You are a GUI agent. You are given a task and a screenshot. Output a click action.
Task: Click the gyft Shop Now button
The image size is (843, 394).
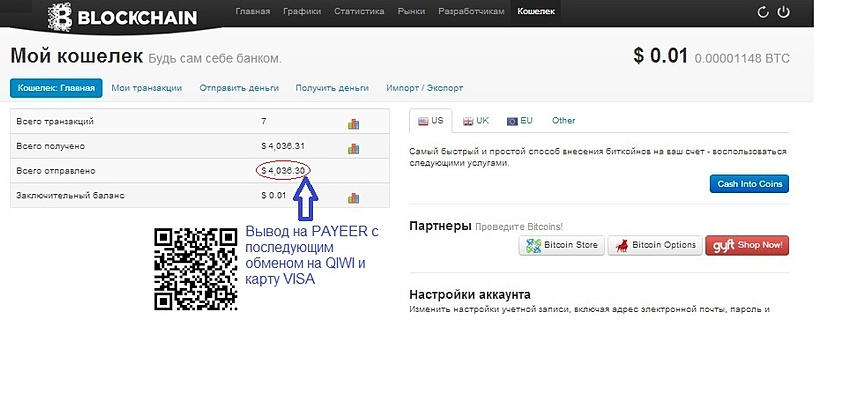pos(747,245)
